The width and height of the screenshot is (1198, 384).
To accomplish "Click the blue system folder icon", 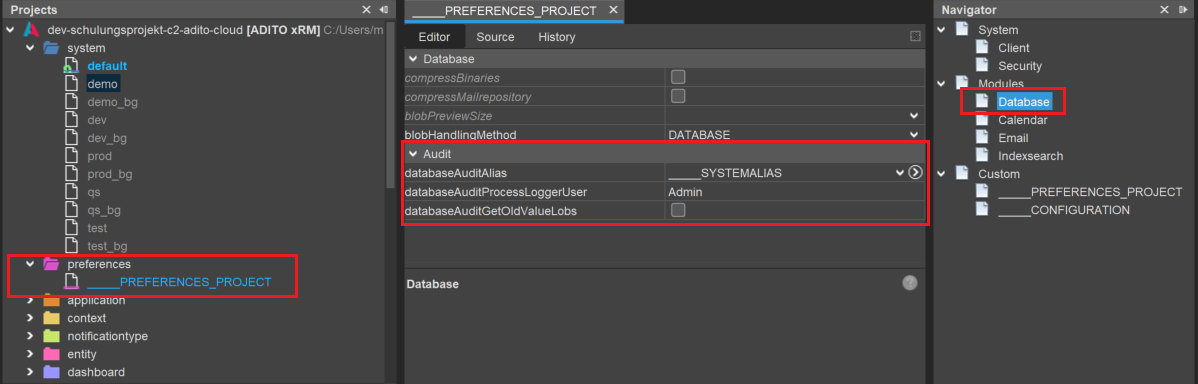I will [x=51, y=48].
